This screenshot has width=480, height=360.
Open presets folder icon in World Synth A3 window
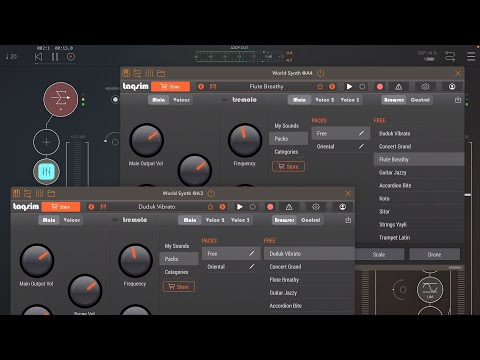[x=51, y=193]
